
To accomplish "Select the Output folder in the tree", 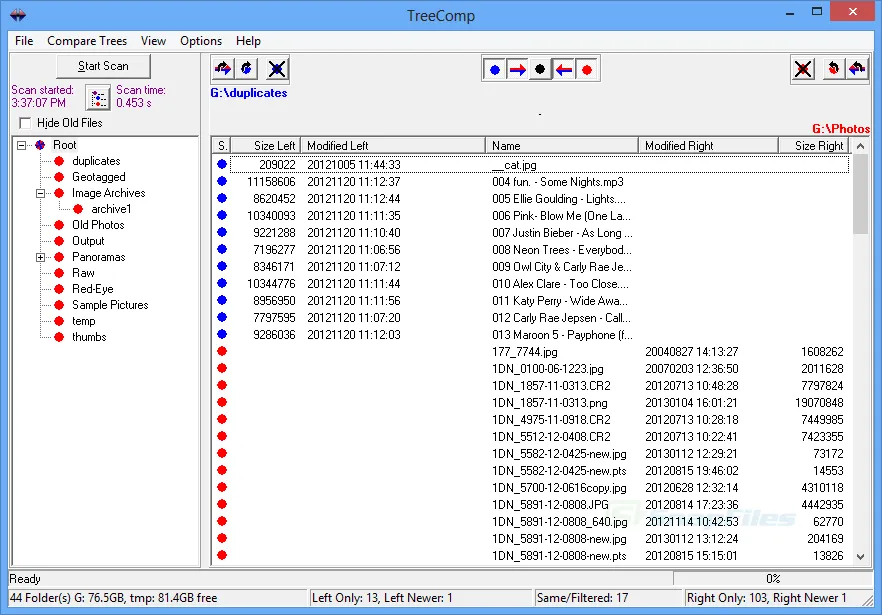I will tap(88, 241).
